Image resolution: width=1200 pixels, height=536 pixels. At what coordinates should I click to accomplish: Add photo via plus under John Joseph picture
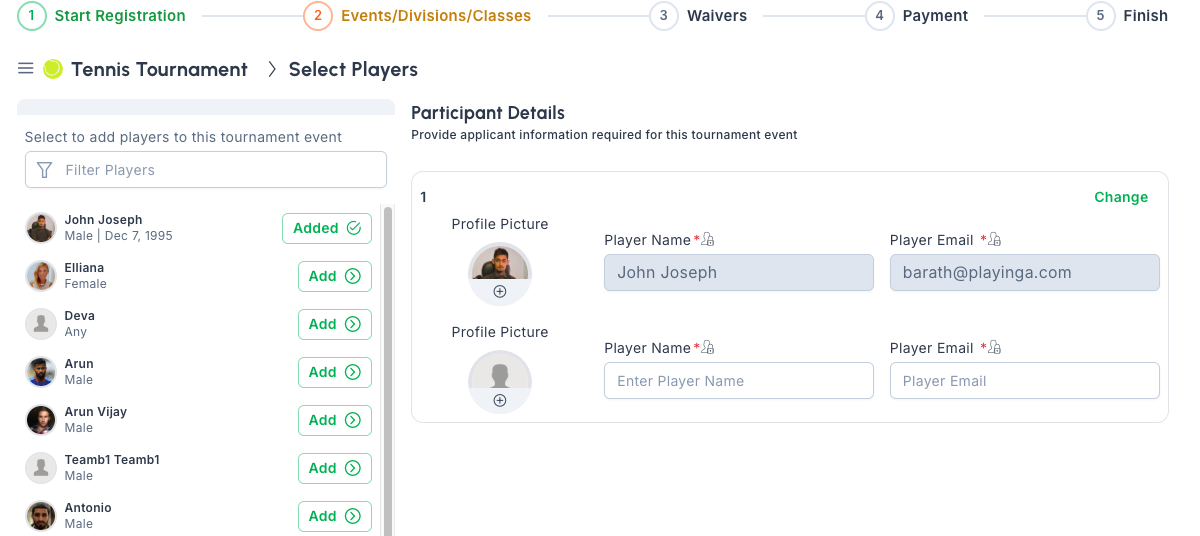click(x=500, y=292)
